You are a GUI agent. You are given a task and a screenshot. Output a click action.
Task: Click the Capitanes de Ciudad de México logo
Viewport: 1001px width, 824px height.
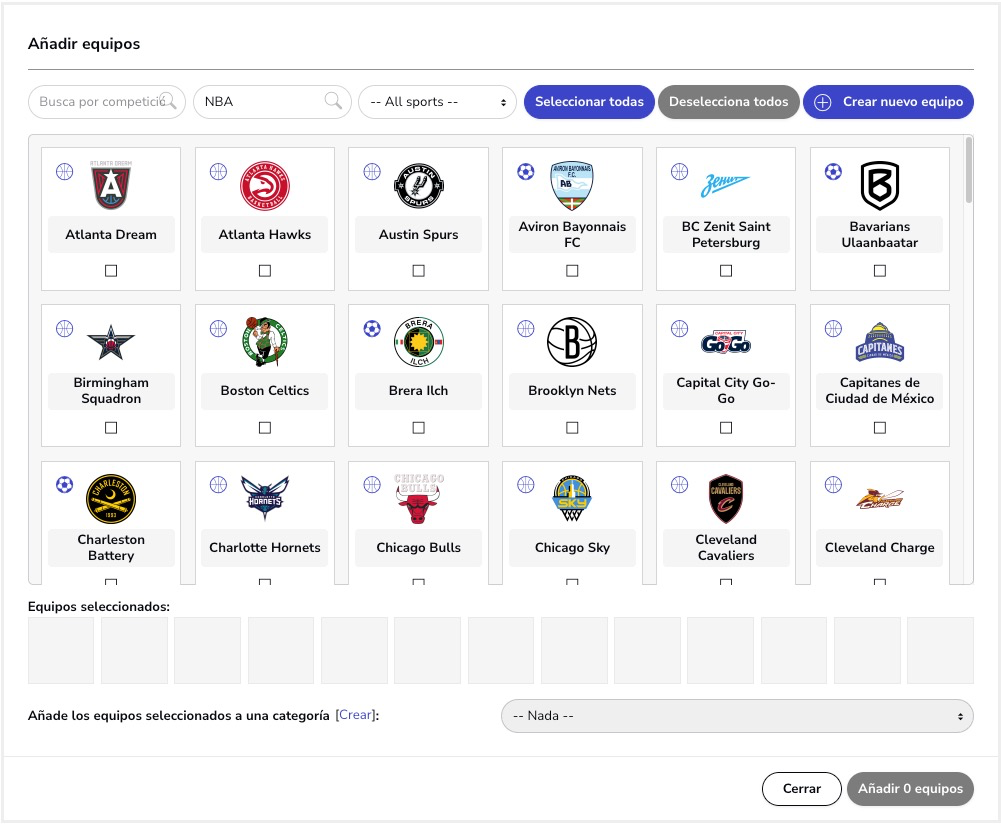coord(880,342)
